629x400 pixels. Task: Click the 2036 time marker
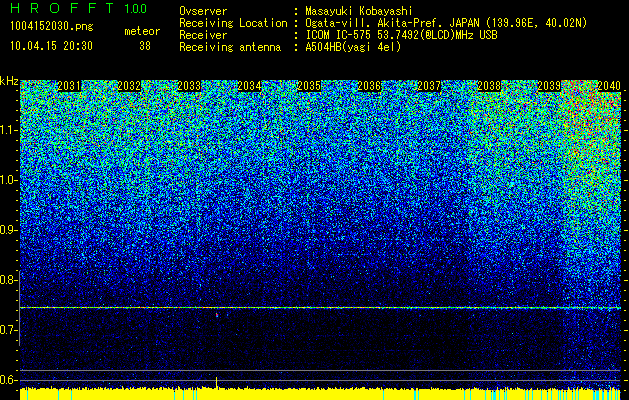(x=369, y=86)
